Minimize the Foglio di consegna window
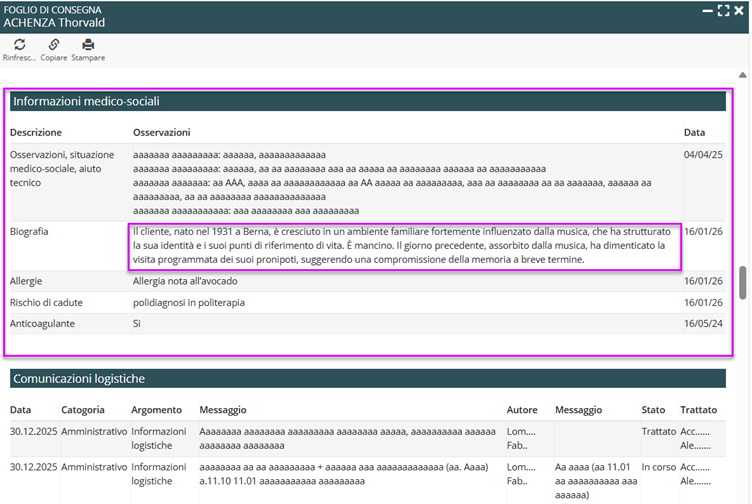The height and width of the screenshot is (504, 752). click(x=705, y=10)
